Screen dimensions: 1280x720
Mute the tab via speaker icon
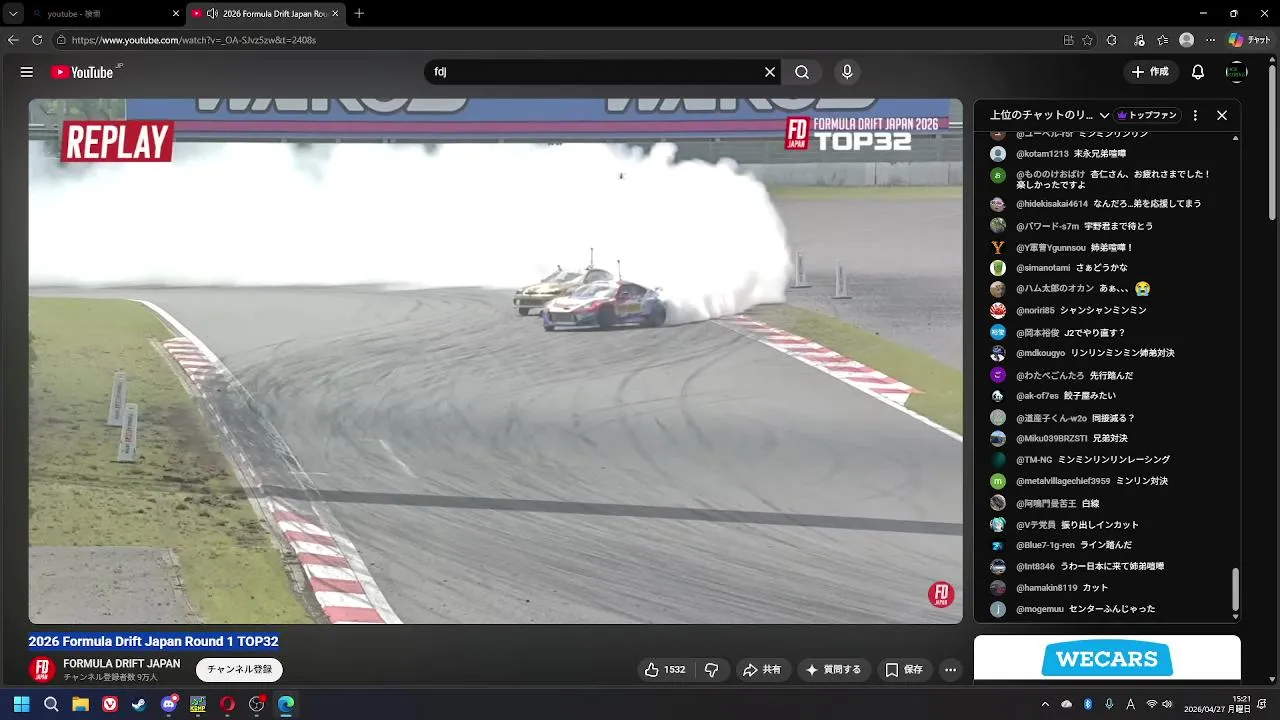(x=212, y=13)
